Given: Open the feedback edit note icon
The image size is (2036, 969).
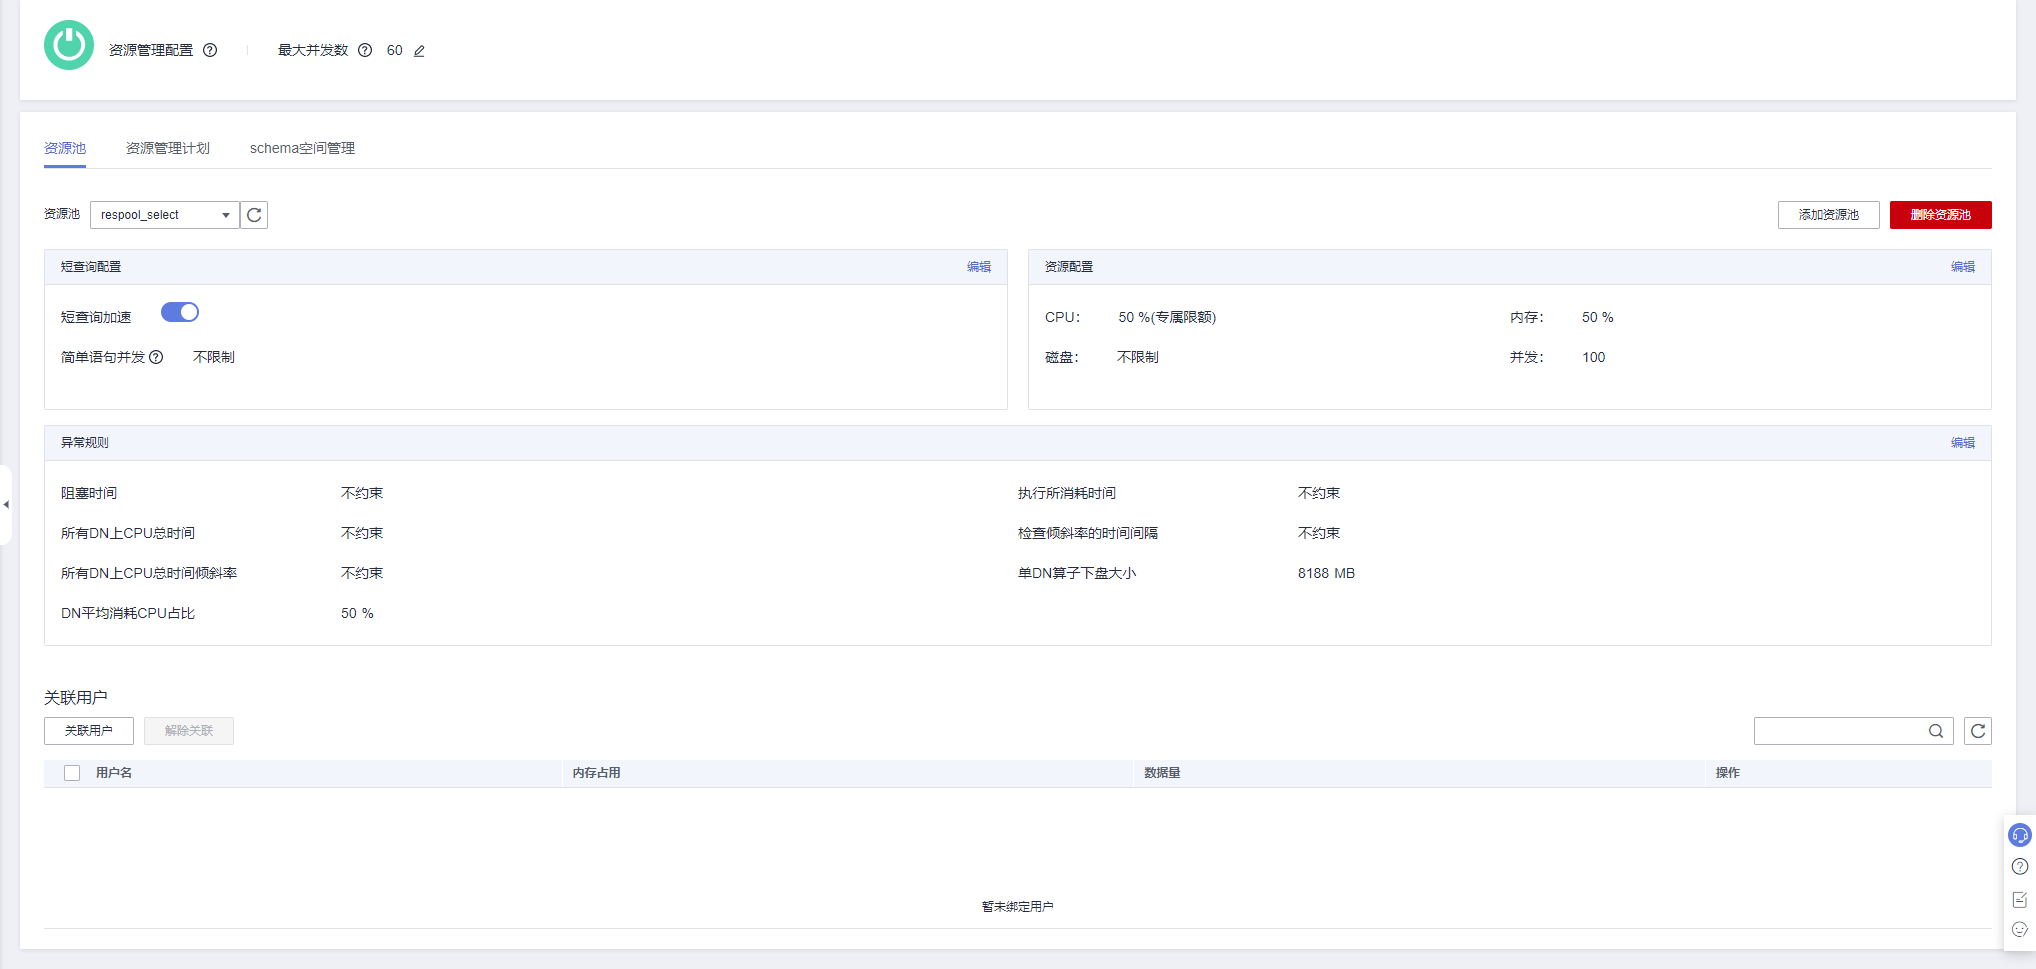Looking at the screenshot, I should (x=2020, y=899).
